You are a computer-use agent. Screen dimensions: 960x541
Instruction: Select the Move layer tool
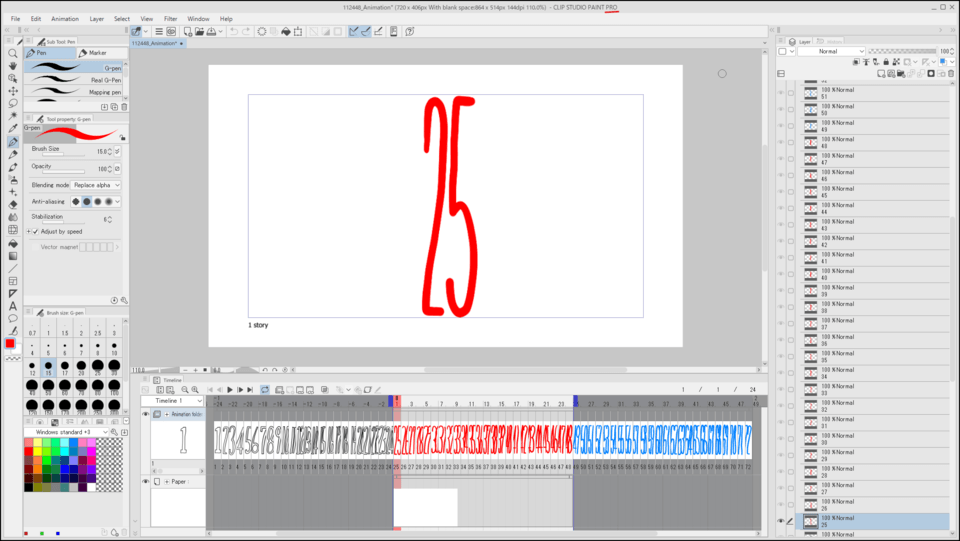12,91
